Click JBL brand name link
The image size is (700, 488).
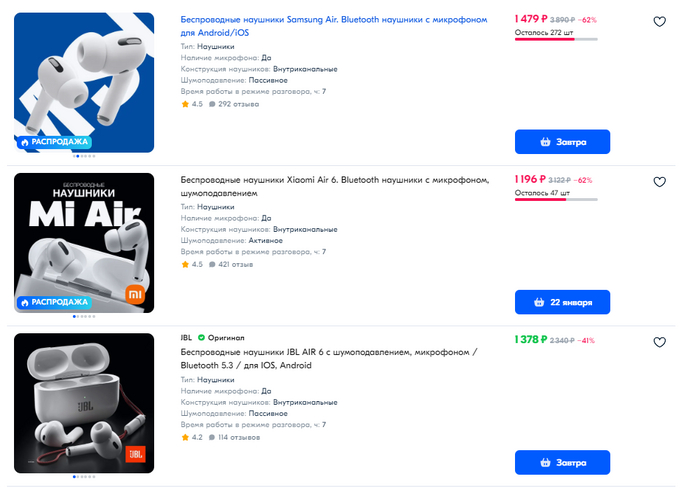tap(186, 338)
